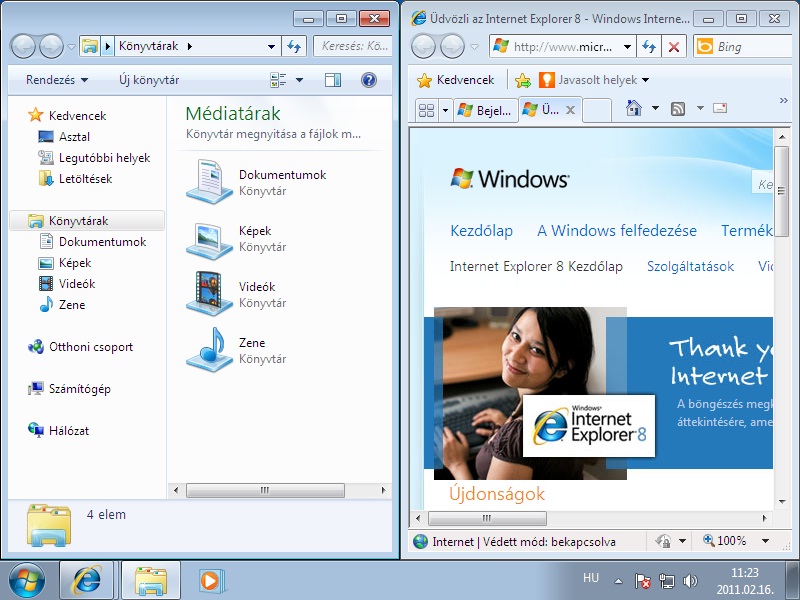Screen dimensions: 800x600
Task: Select Letöltések in navigation pane
Action: pos(85,179)
